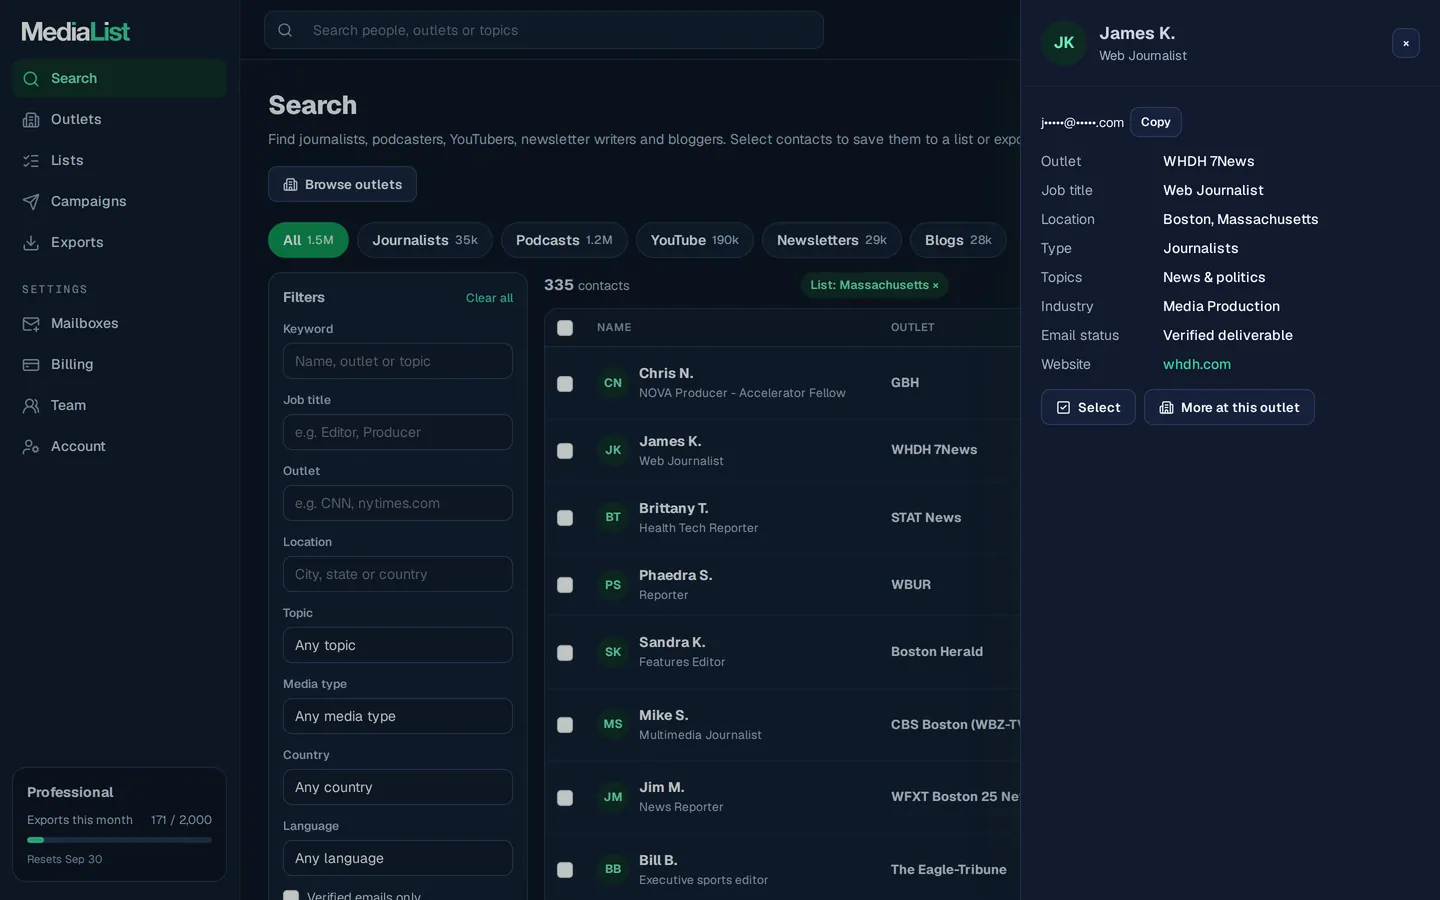
Task: Open the Any topic dropdown
Action: pyautogui.click(x=398, y=645)
